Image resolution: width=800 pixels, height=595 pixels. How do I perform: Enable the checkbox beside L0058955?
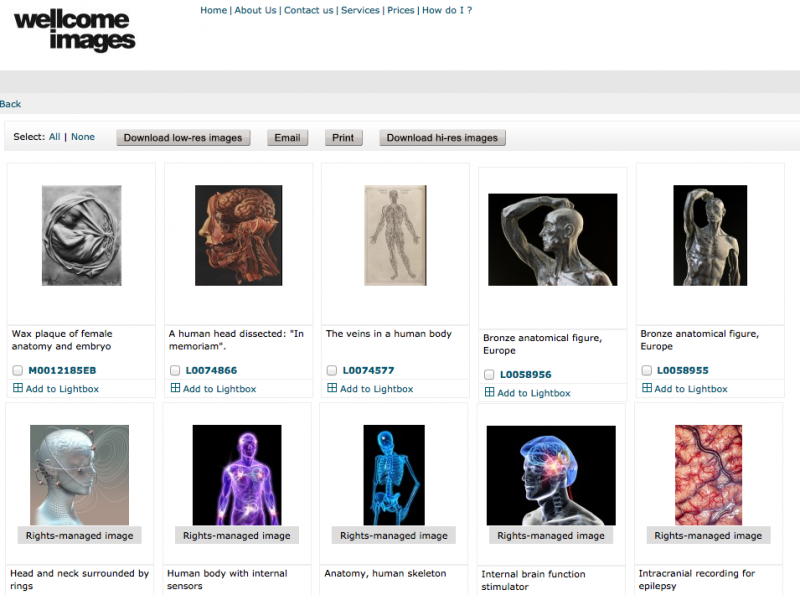pyautogui.click(x=646, y=370)
